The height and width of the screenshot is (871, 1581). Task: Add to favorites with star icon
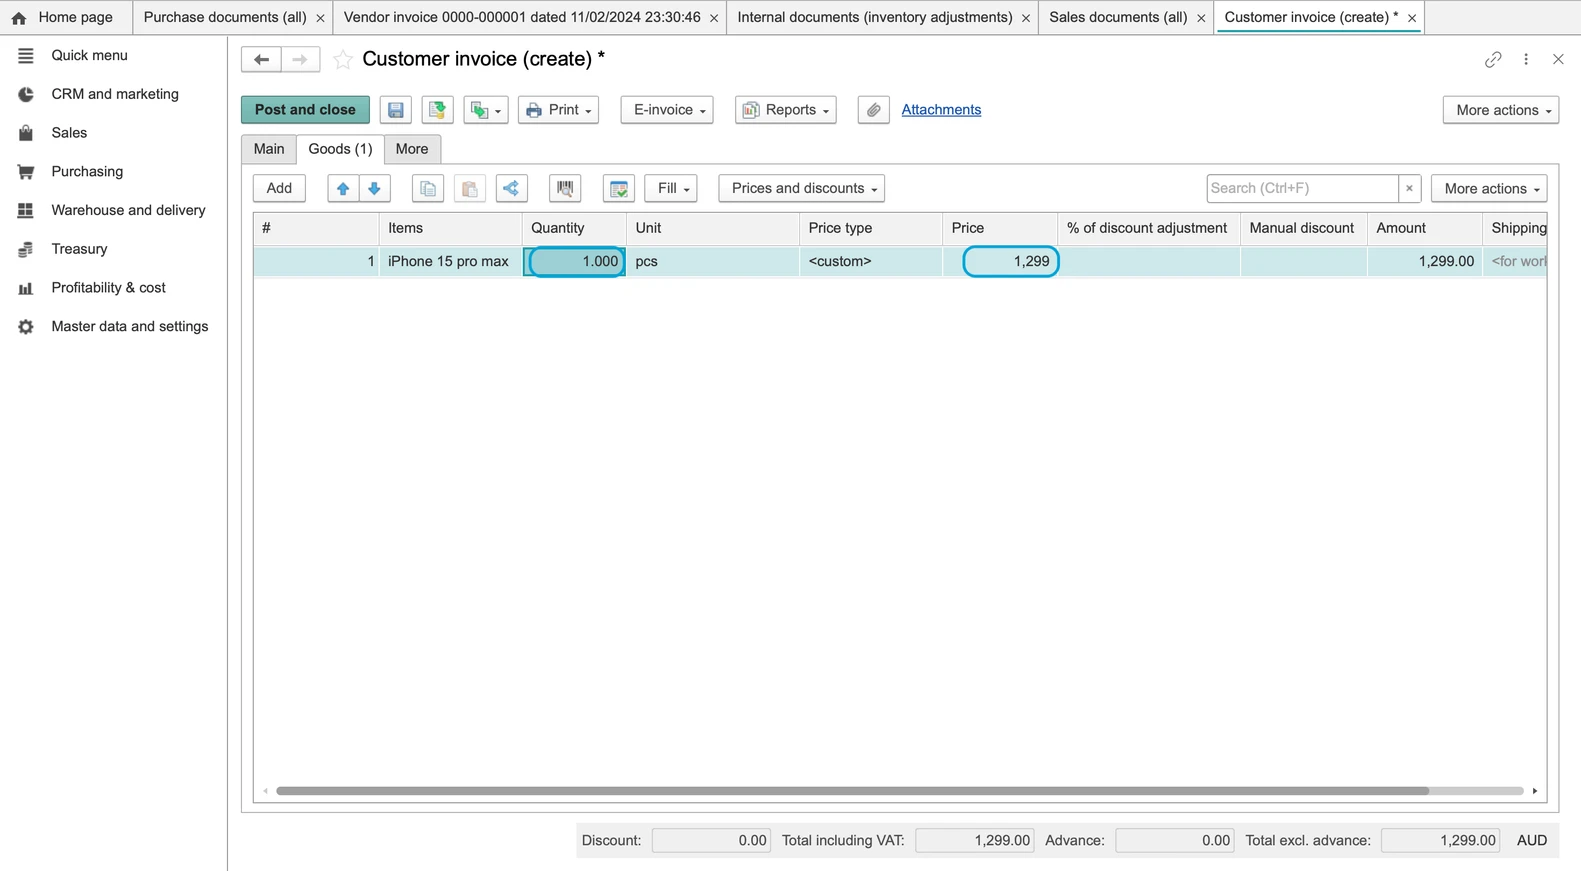pyautogui.click(x=342, y=60)
